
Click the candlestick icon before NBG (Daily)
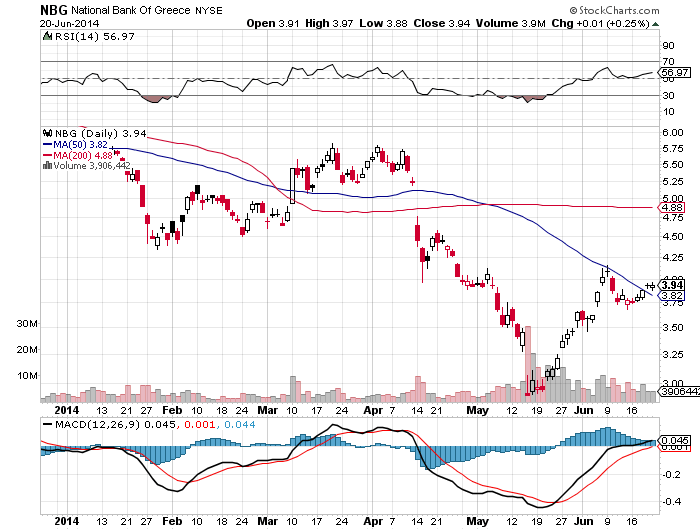click(x=47, y=133)
